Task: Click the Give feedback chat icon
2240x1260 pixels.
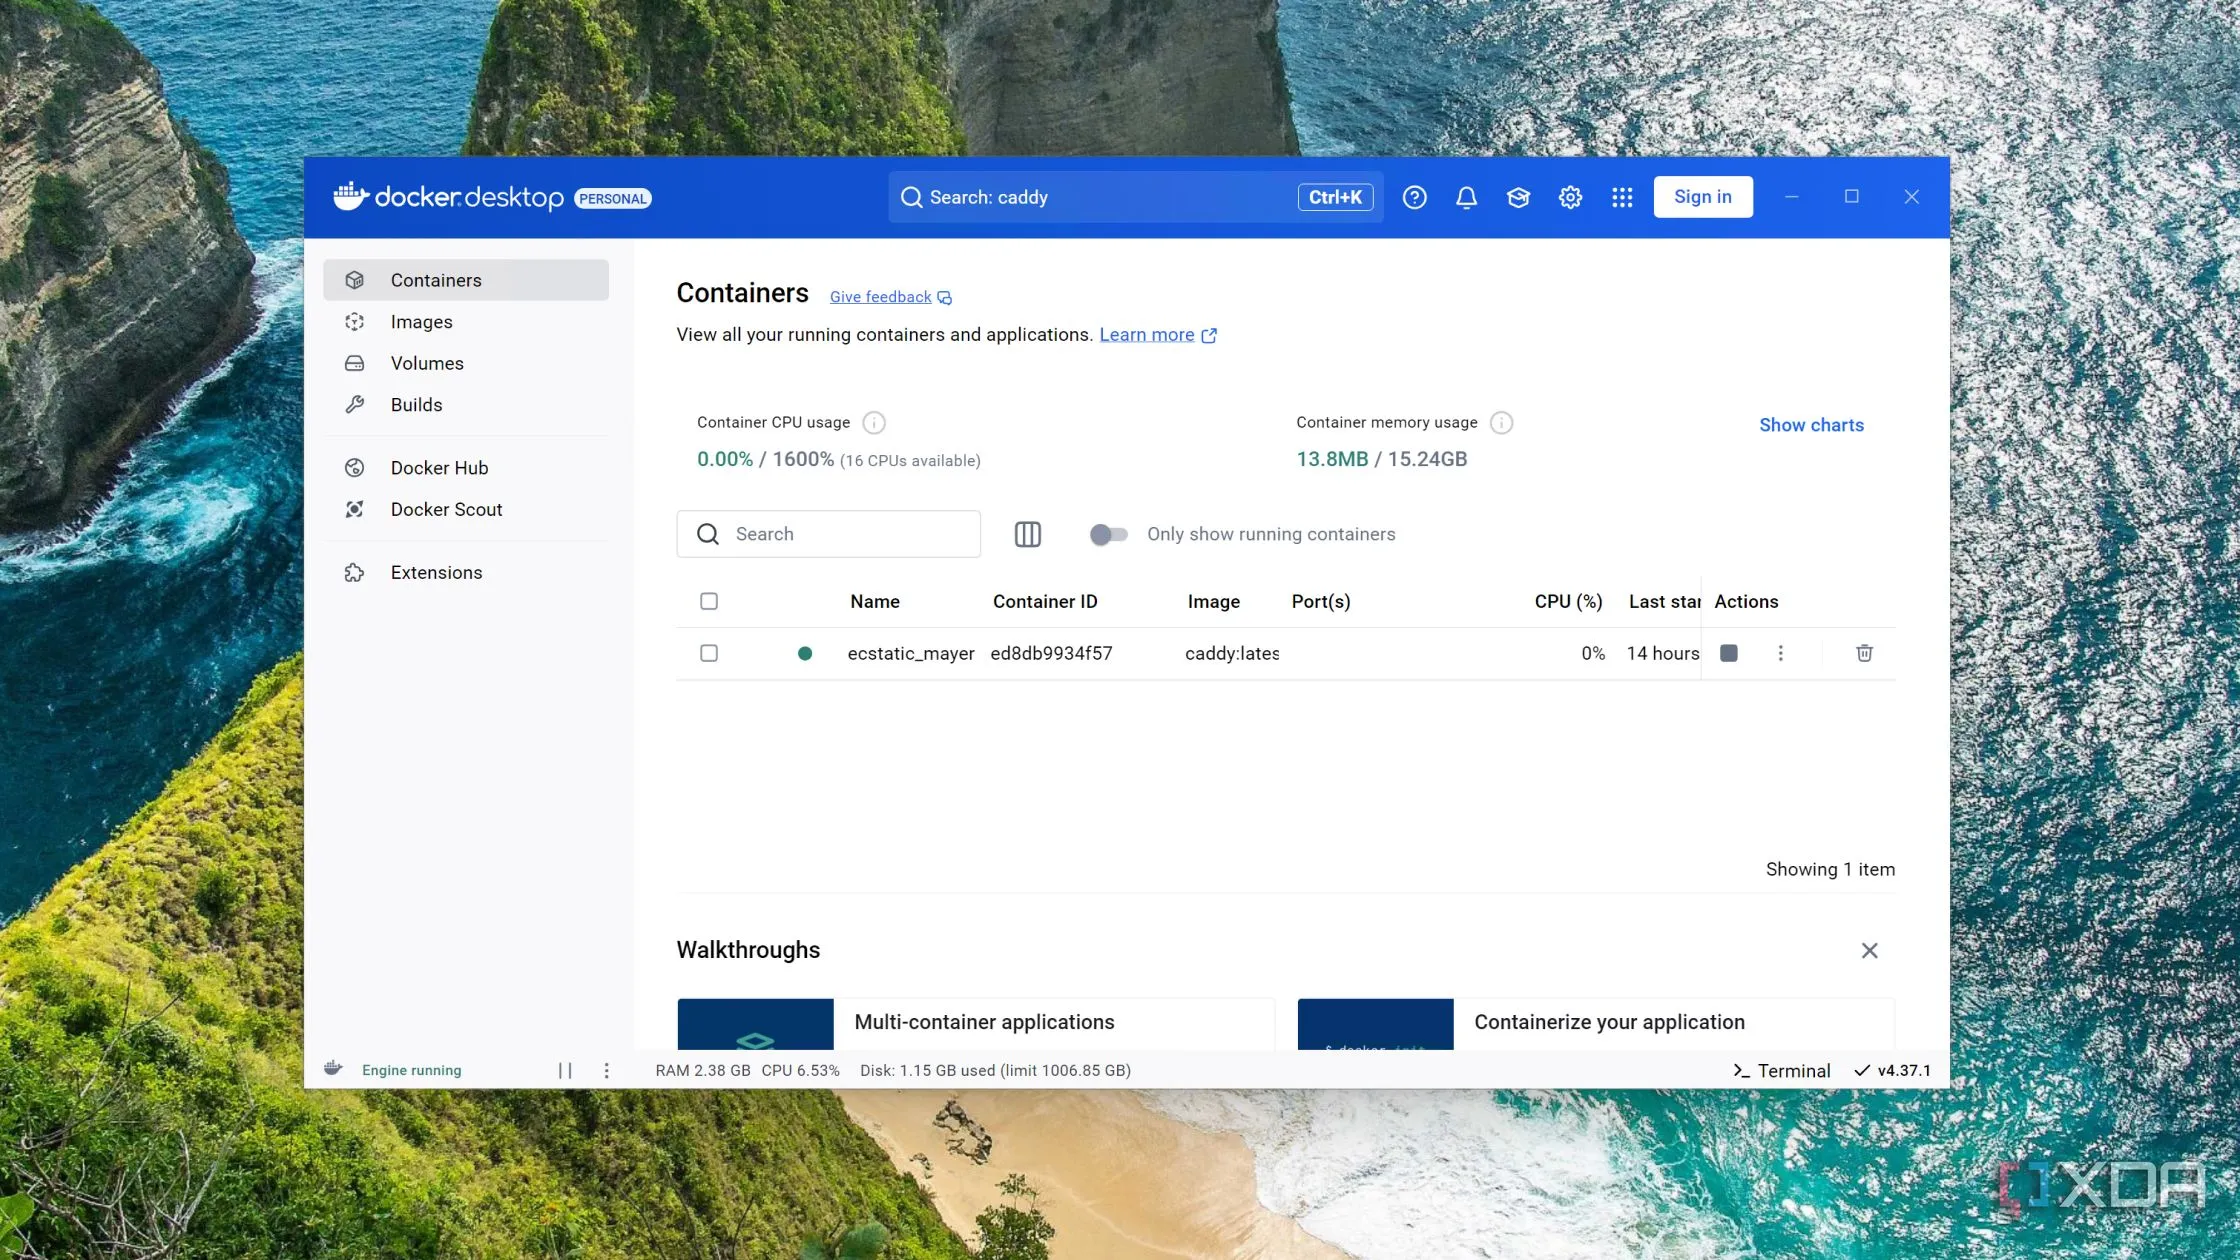Action: (x=944, y=298)
